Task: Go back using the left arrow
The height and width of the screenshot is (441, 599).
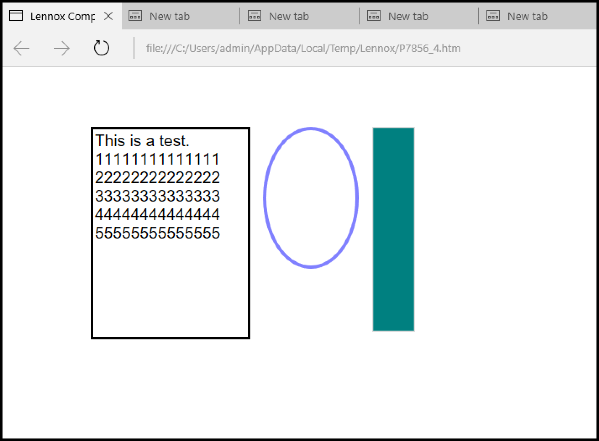Action: pos(21,49)
